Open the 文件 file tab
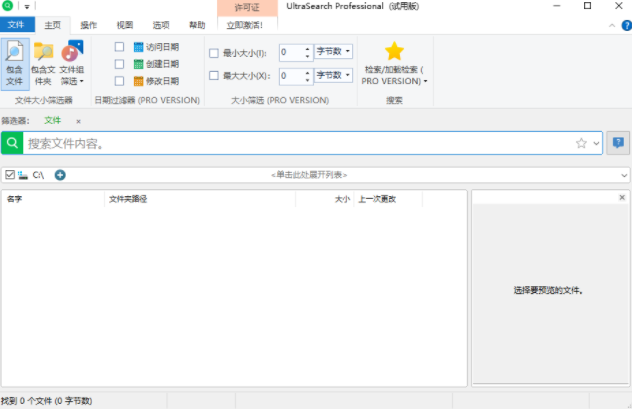 coord(16,25)
